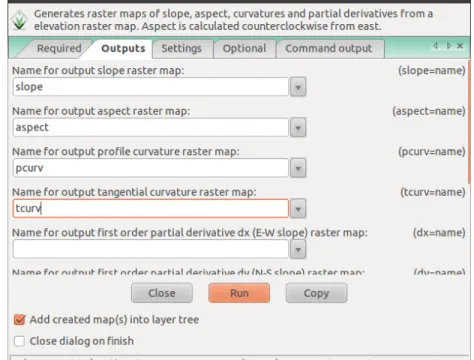Open the slope map dropdown arrow
Image resolution: width=474 pixels, height=360 pixels.
tap(298, 87)
